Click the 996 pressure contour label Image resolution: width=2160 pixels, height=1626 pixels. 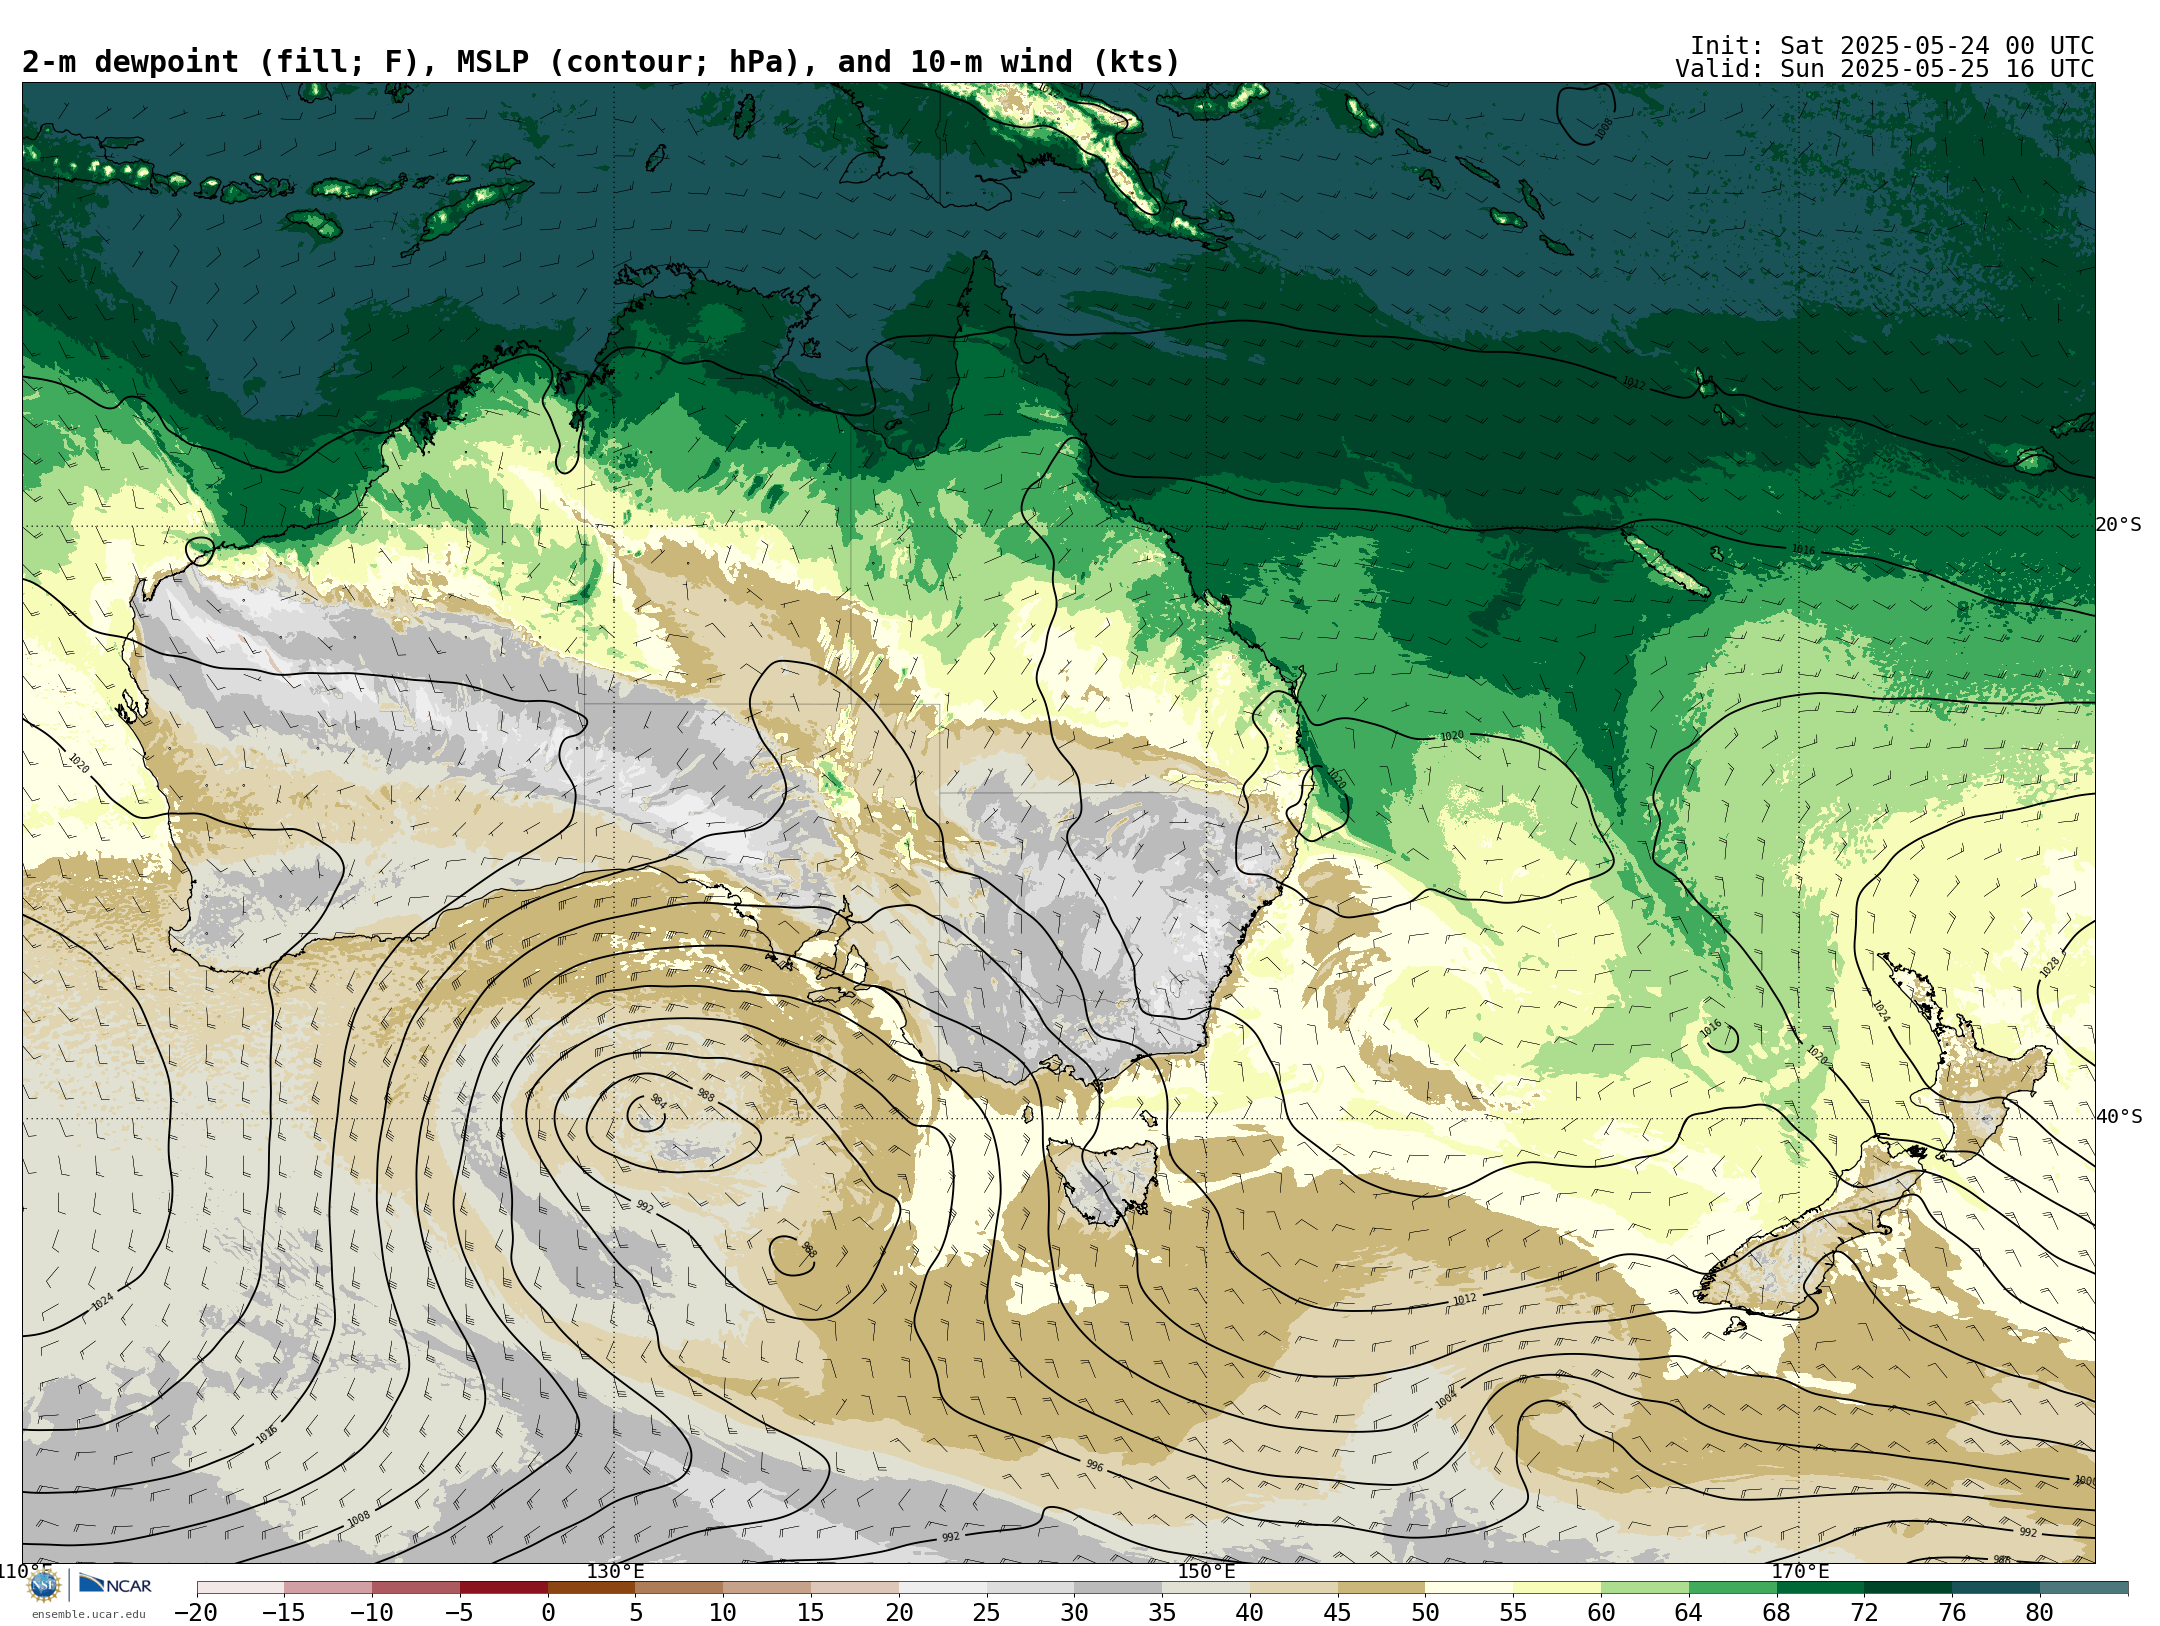click(1095, 1465)
